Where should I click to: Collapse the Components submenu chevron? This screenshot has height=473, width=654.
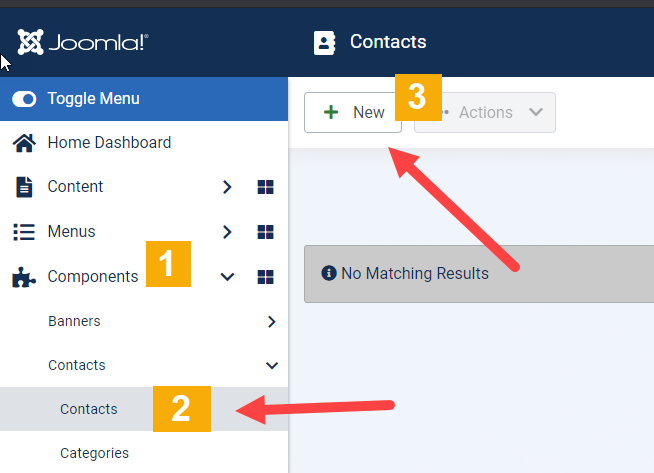click(x=227, y=277)
